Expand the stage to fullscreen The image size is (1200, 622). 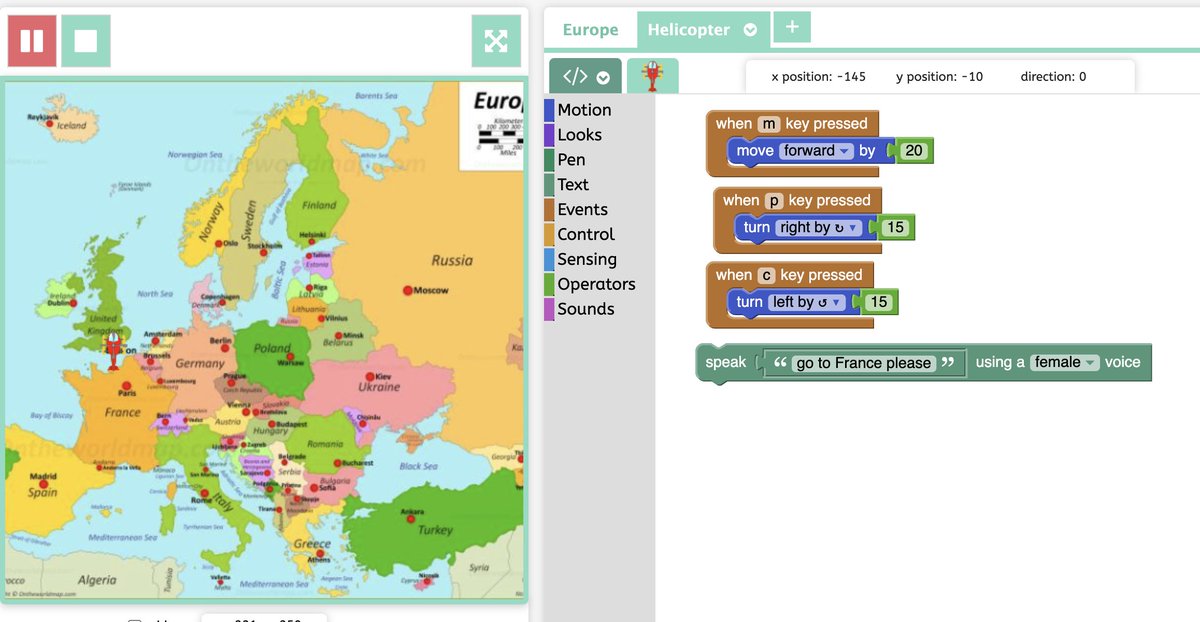tap(496, 41)
